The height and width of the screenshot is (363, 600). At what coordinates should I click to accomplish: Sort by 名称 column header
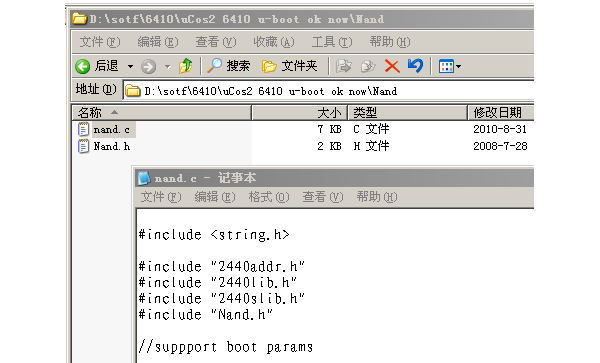tap(161, 113)
